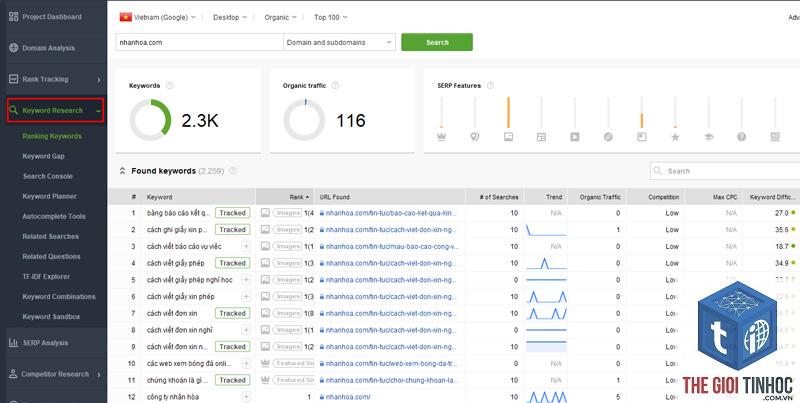Open Keyword Gap in sidebar
800x403 pixels.
[43, 156]
